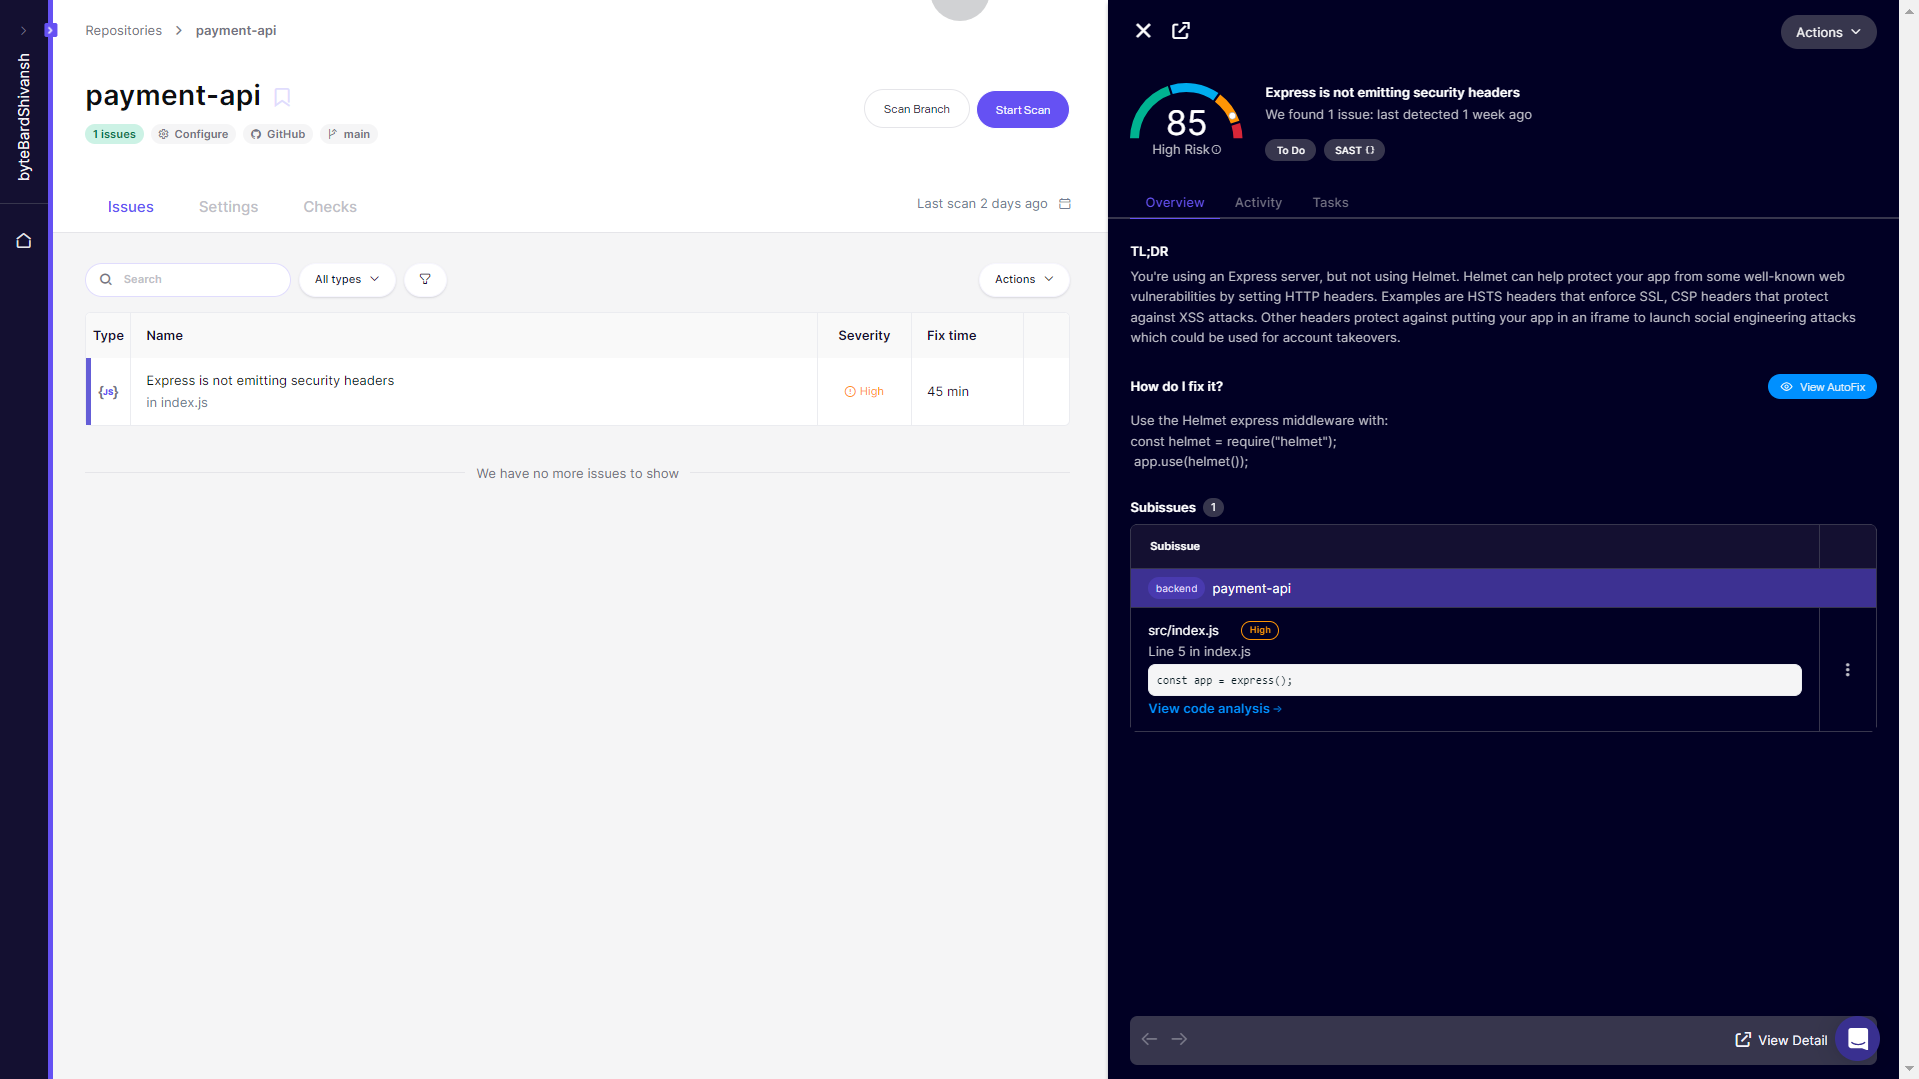Open issue panel in new window

1181,31
